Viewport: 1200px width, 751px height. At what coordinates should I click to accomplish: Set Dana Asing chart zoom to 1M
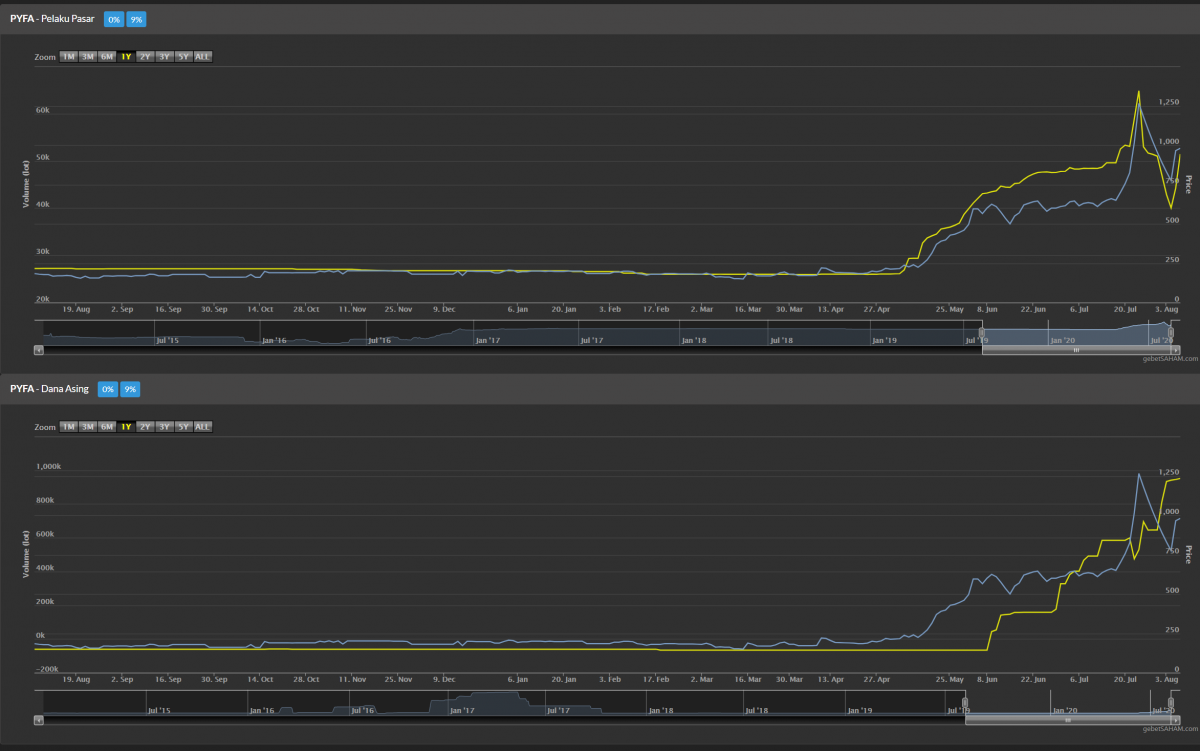(69, 427)
